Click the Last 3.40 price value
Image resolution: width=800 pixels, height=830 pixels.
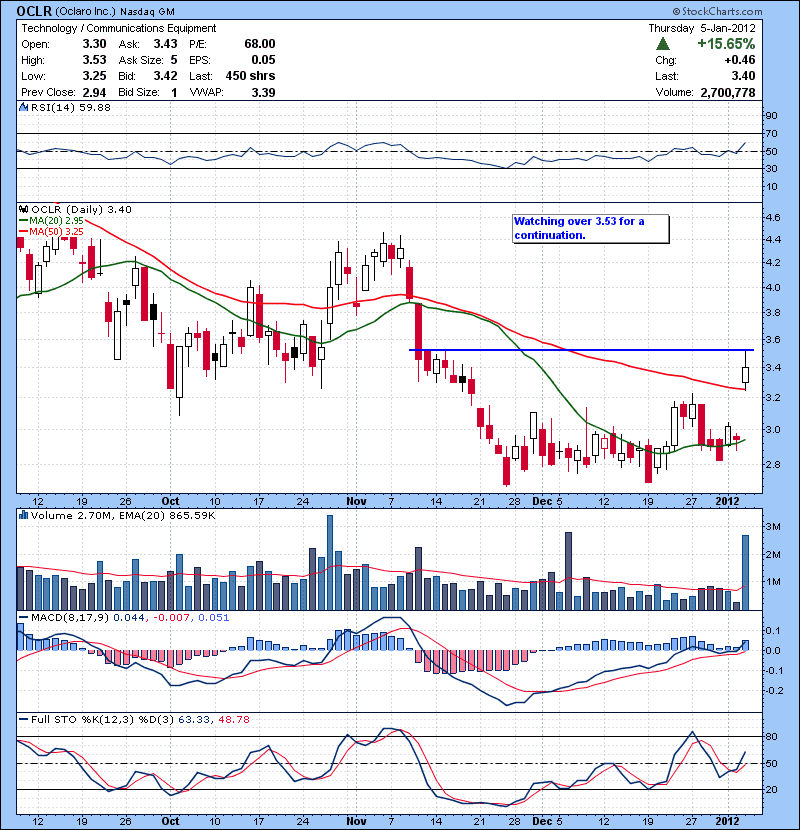click(x=743, y=76)
